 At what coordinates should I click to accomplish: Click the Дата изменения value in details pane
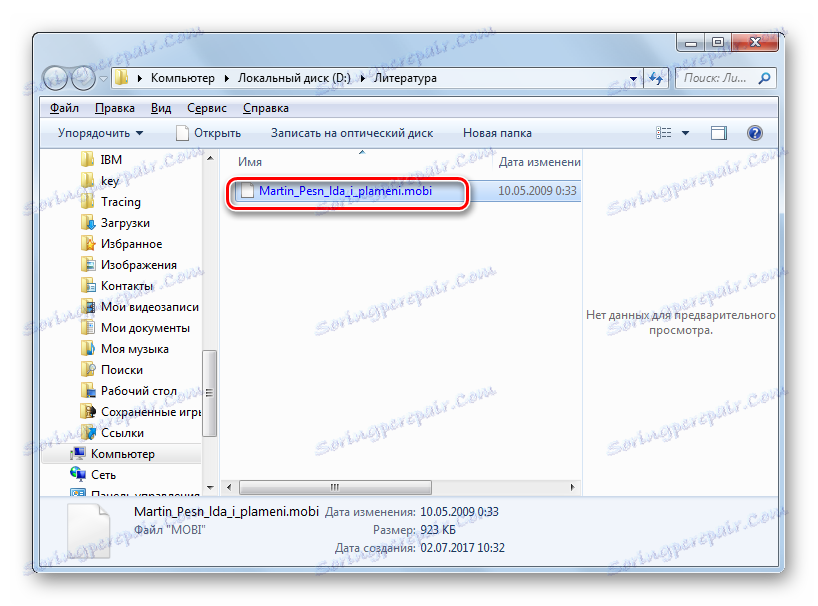point(459,512)
